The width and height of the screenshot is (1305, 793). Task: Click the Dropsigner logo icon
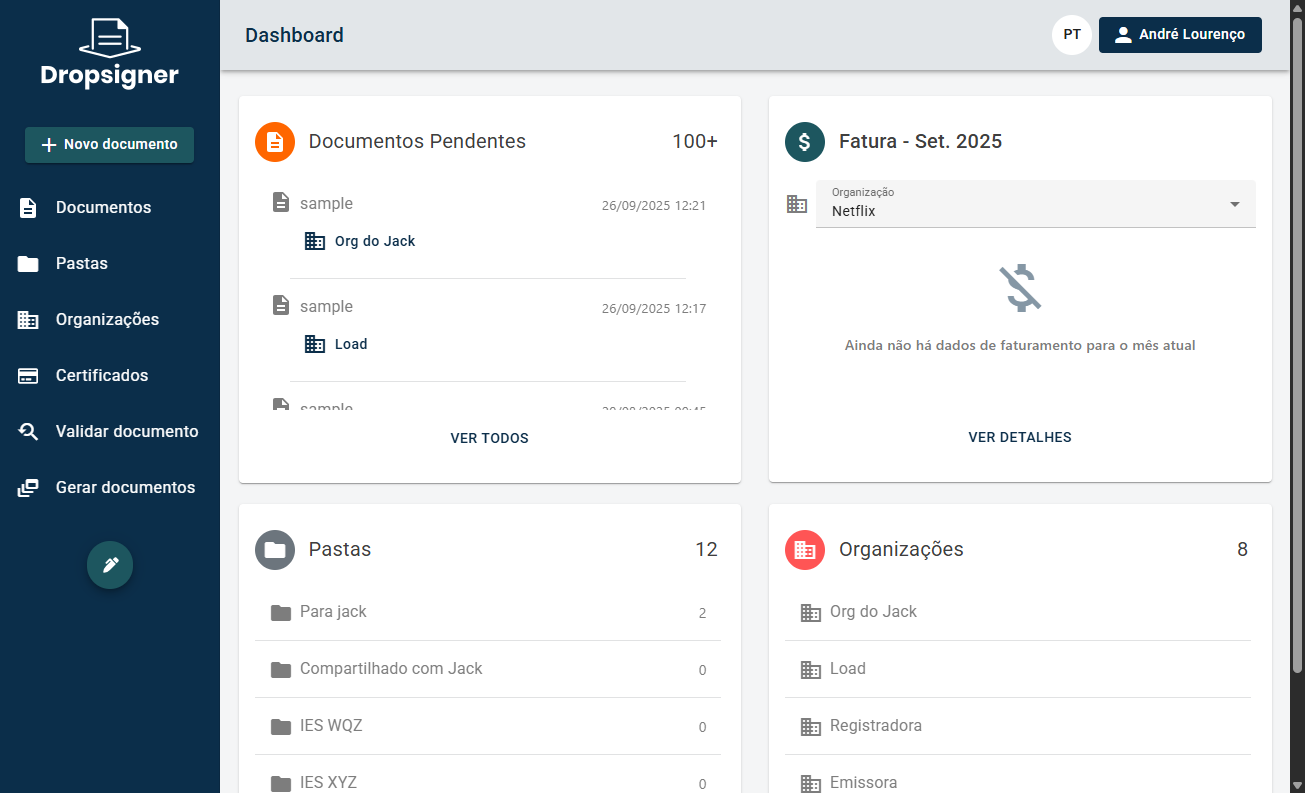tap(109, 37)
